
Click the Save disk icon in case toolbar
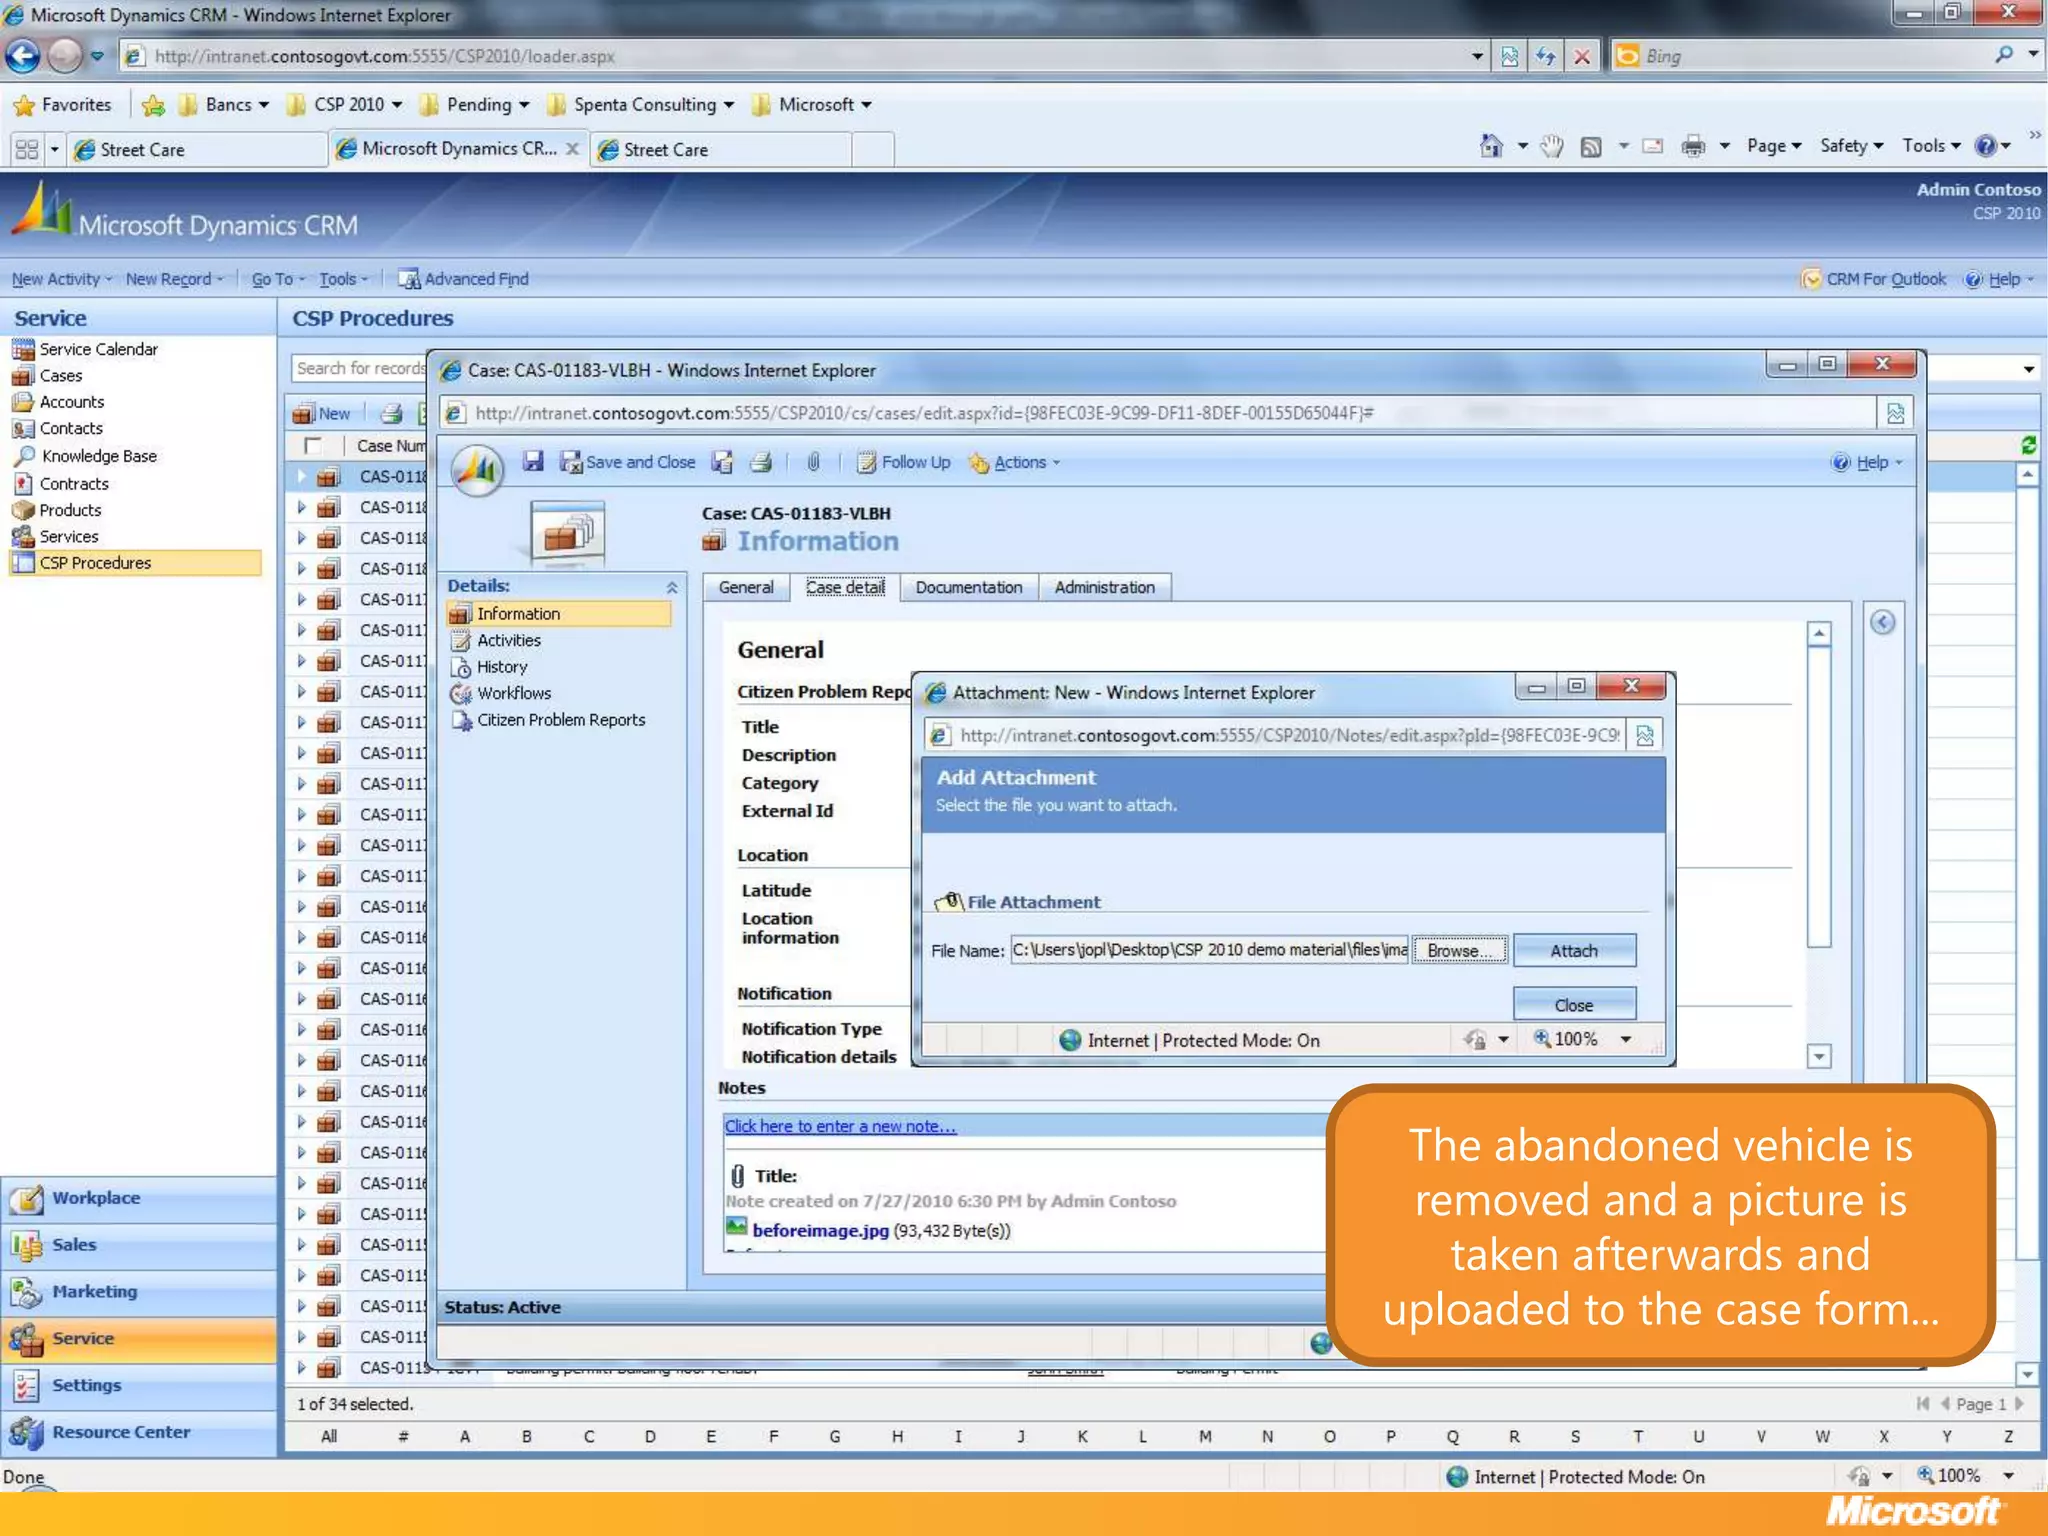click(x=533, y=461)
